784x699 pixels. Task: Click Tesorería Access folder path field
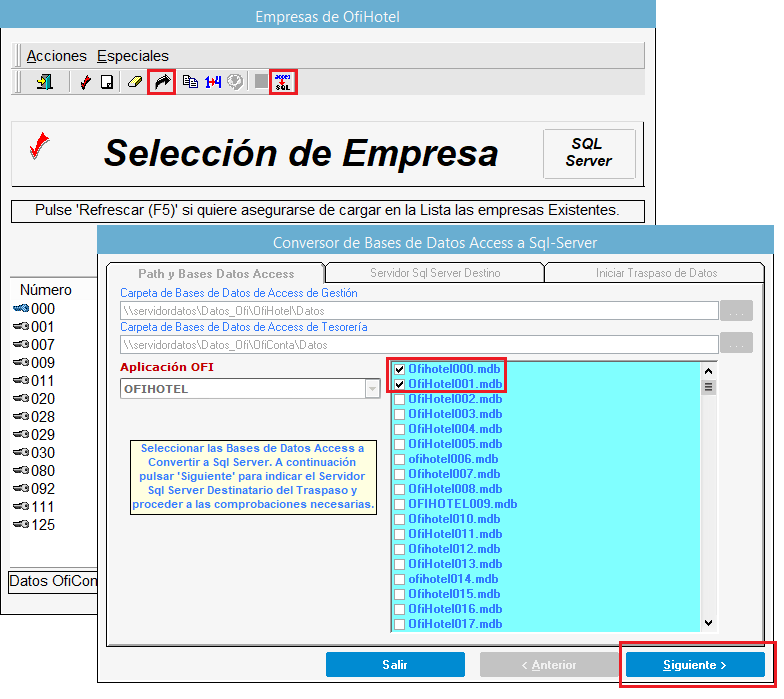[x=419, y=344]
